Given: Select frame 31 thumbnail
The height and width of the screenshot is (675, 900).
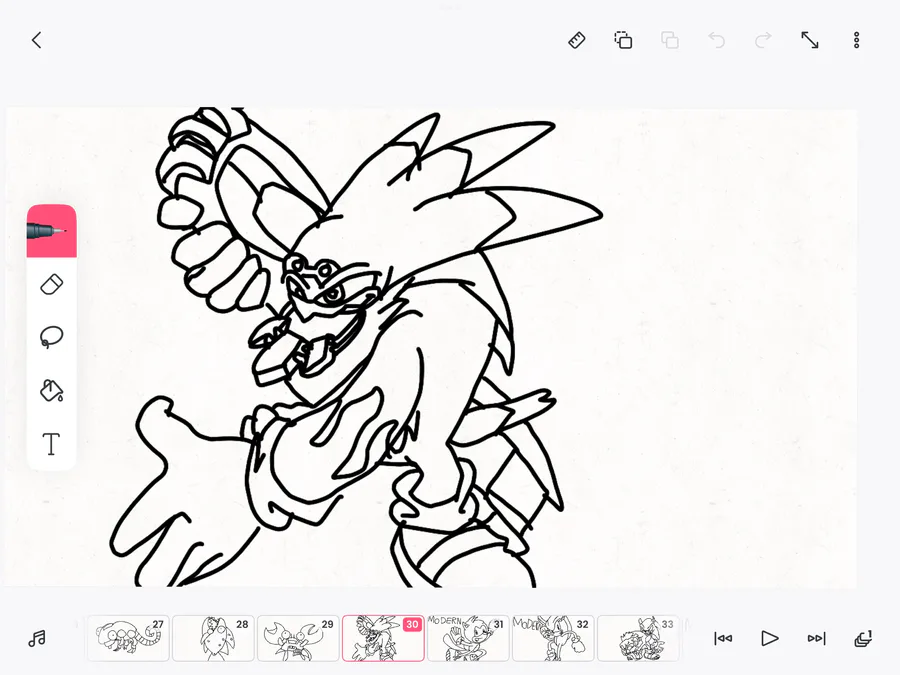Looking at the screenshot, I should [468, 638].
